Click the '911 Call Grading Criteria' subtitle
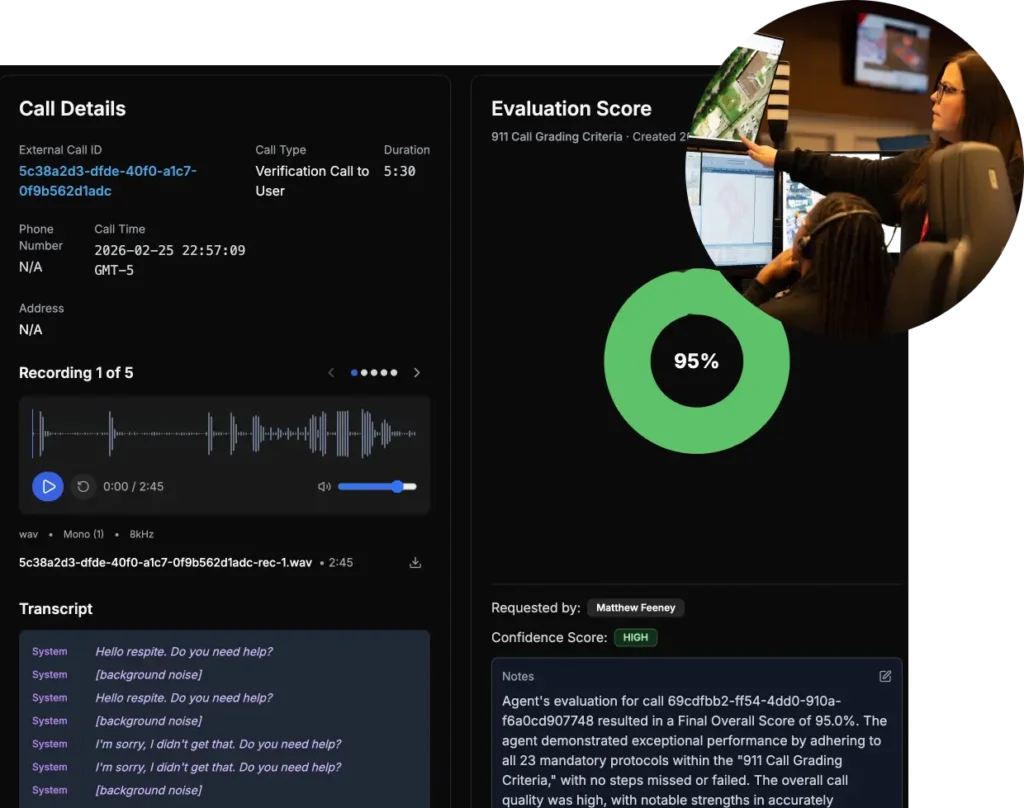The height and width of the screenshot is (808, 1024). [x=556, y=137]
